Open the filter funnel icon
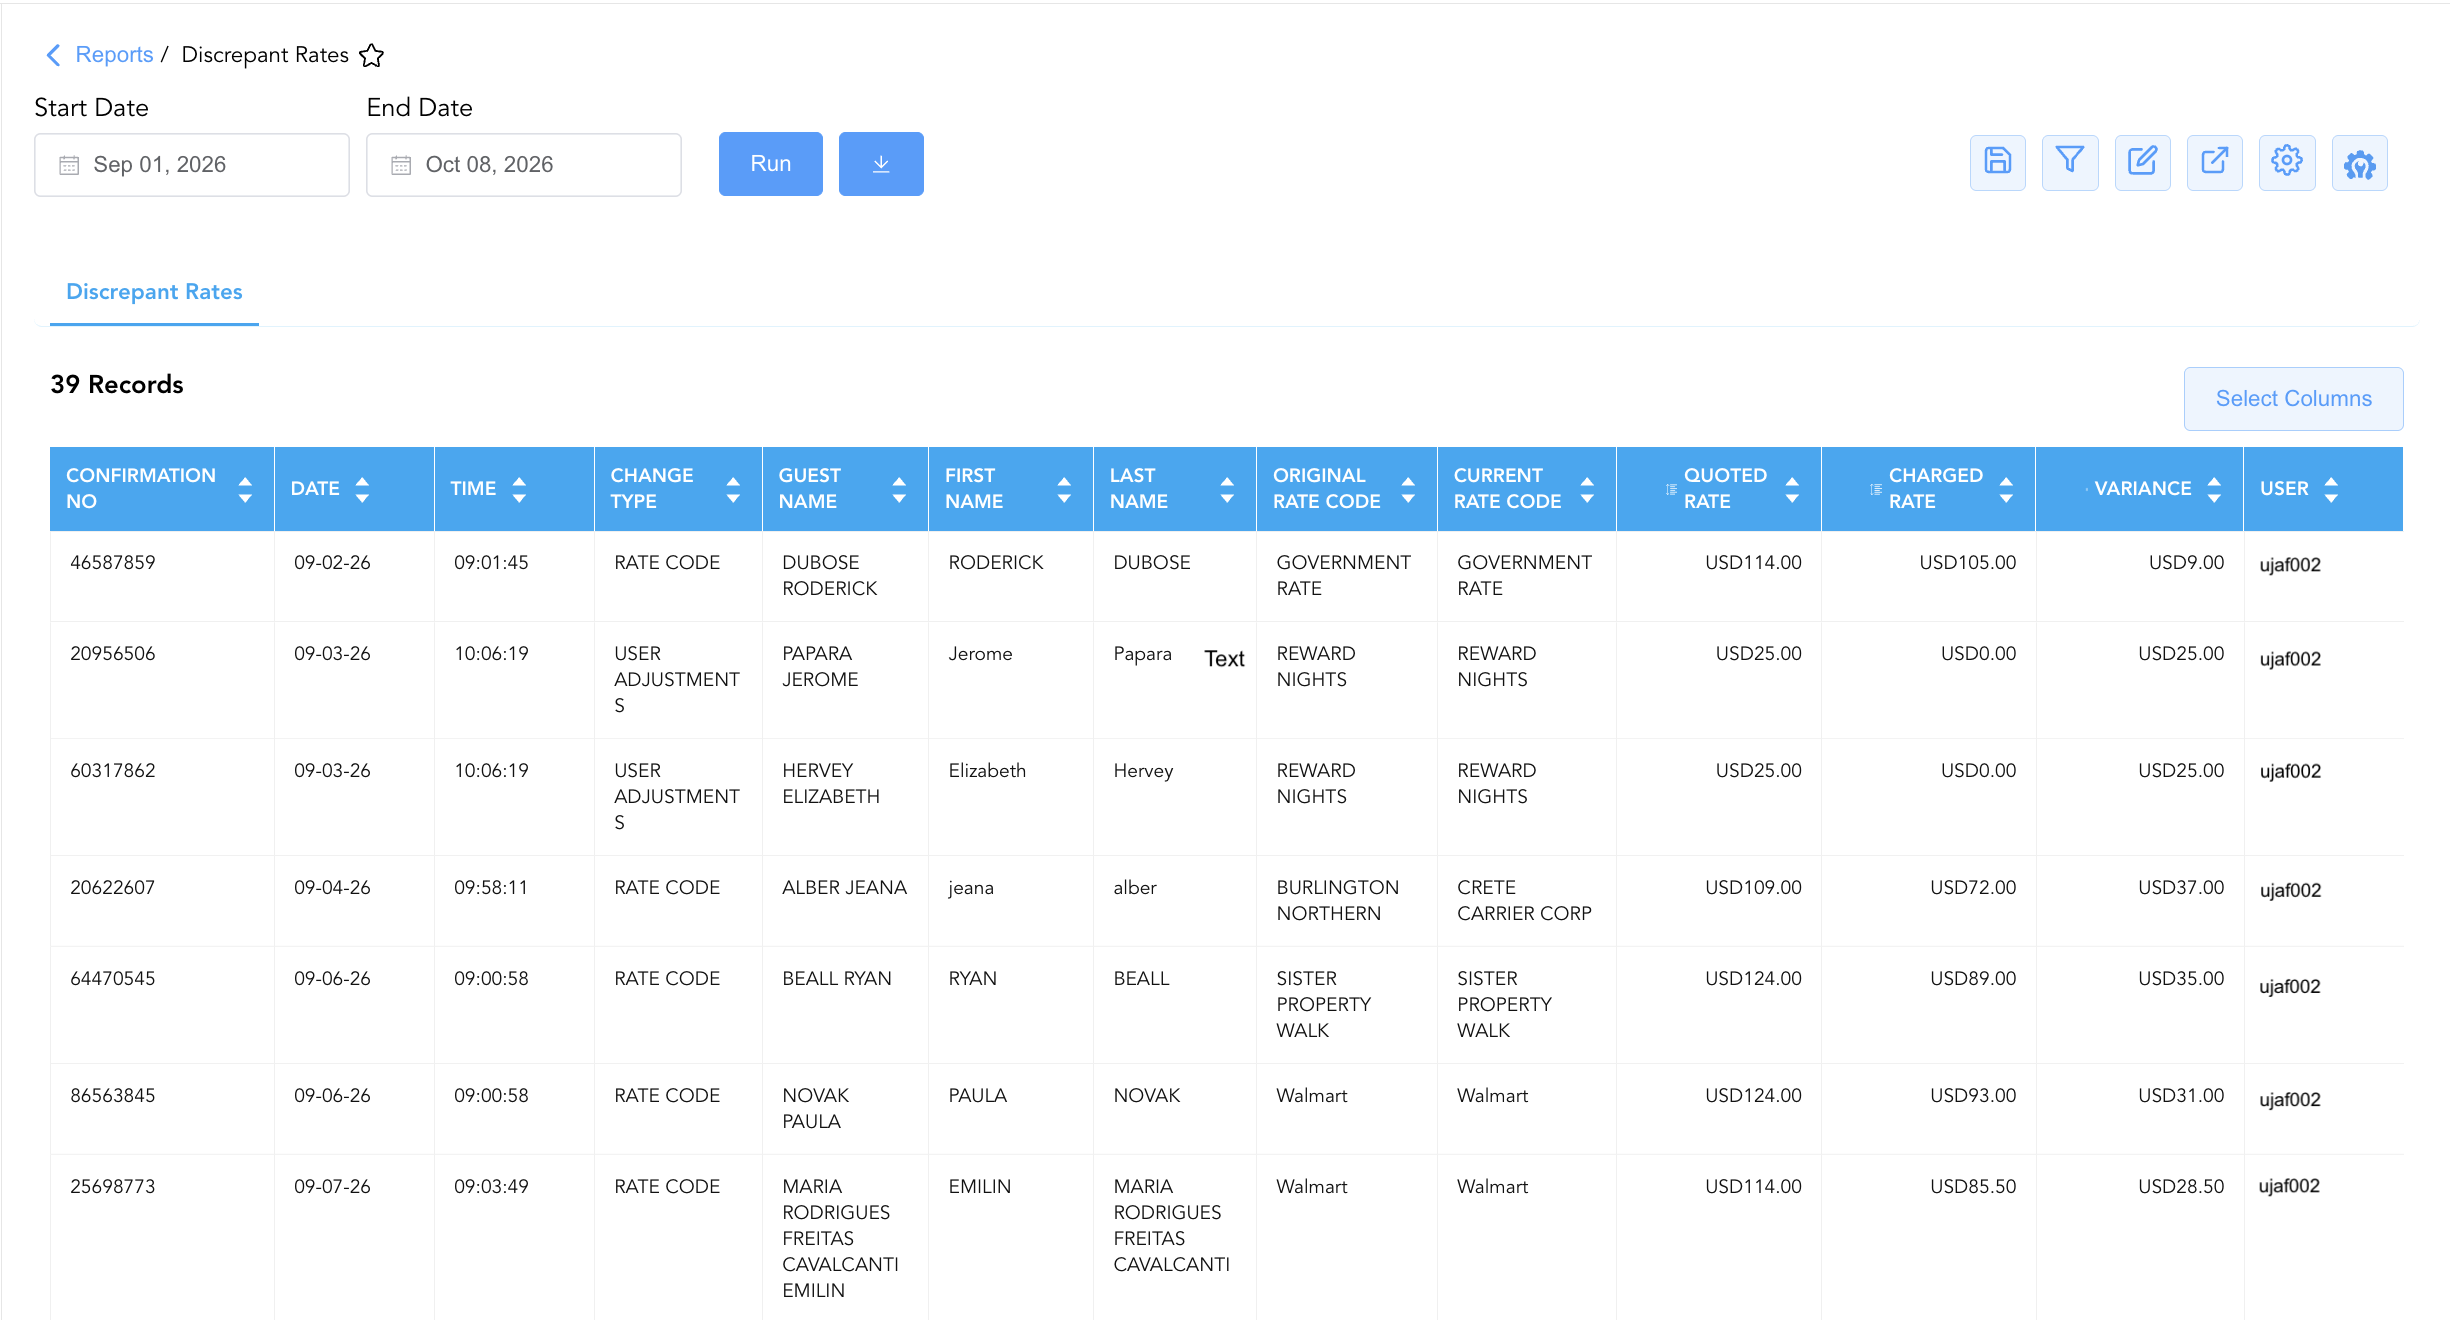The width and height of the screenshot is (2450, 1320). click(x=2069, y=162)
